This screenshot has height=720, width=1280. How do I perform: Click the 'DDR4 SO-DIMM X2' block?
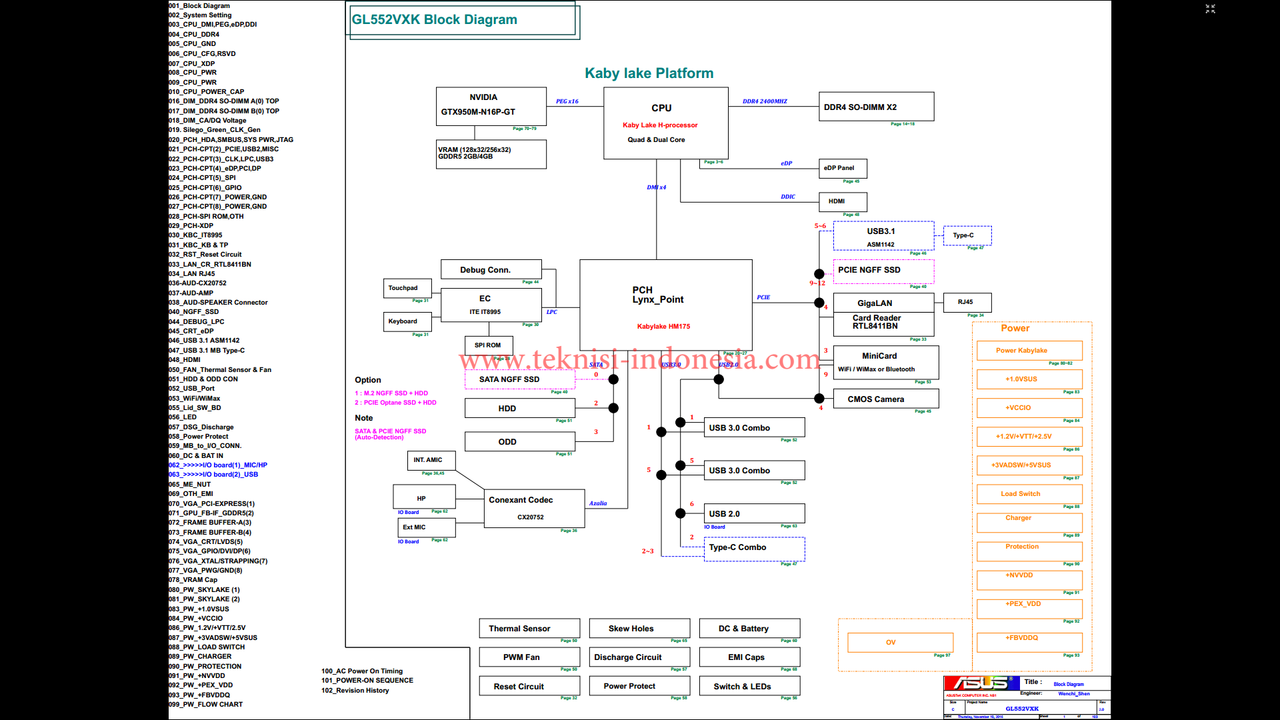(877, 107)
